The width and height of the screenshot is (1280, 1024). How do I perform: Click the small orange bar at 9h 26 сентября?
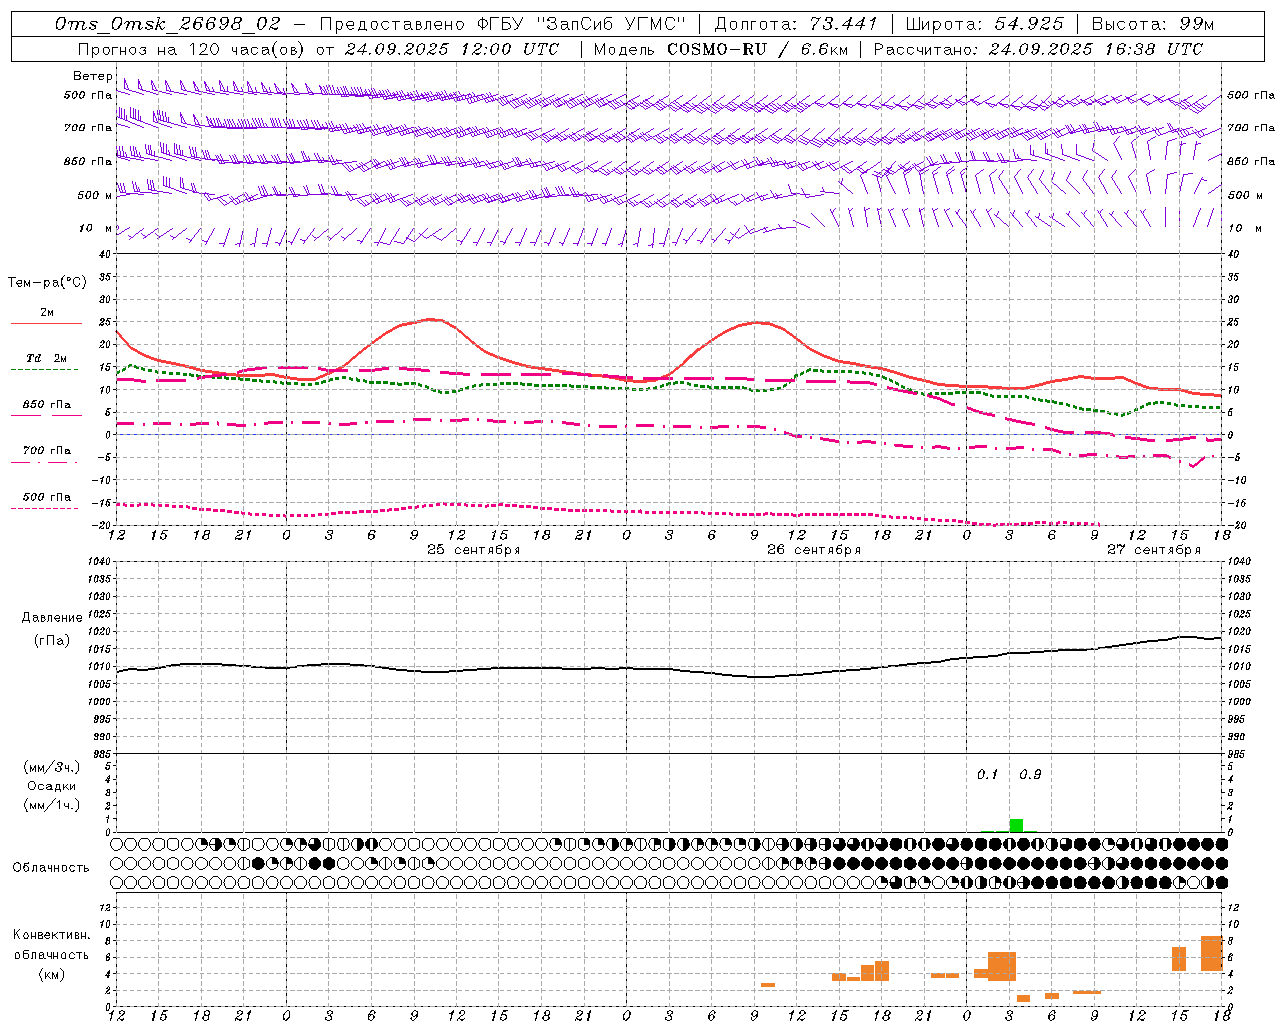768,985
